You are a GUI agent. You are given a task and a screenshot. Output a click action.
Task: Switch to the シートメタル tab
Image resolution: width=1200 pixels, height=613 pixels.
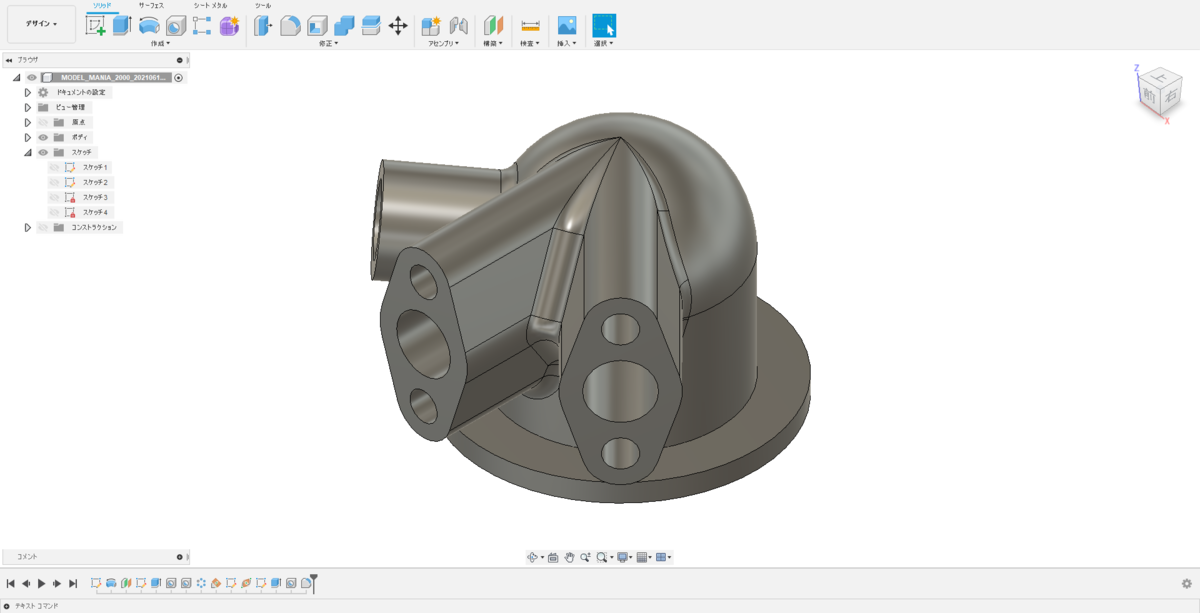(x=210, y=6)
